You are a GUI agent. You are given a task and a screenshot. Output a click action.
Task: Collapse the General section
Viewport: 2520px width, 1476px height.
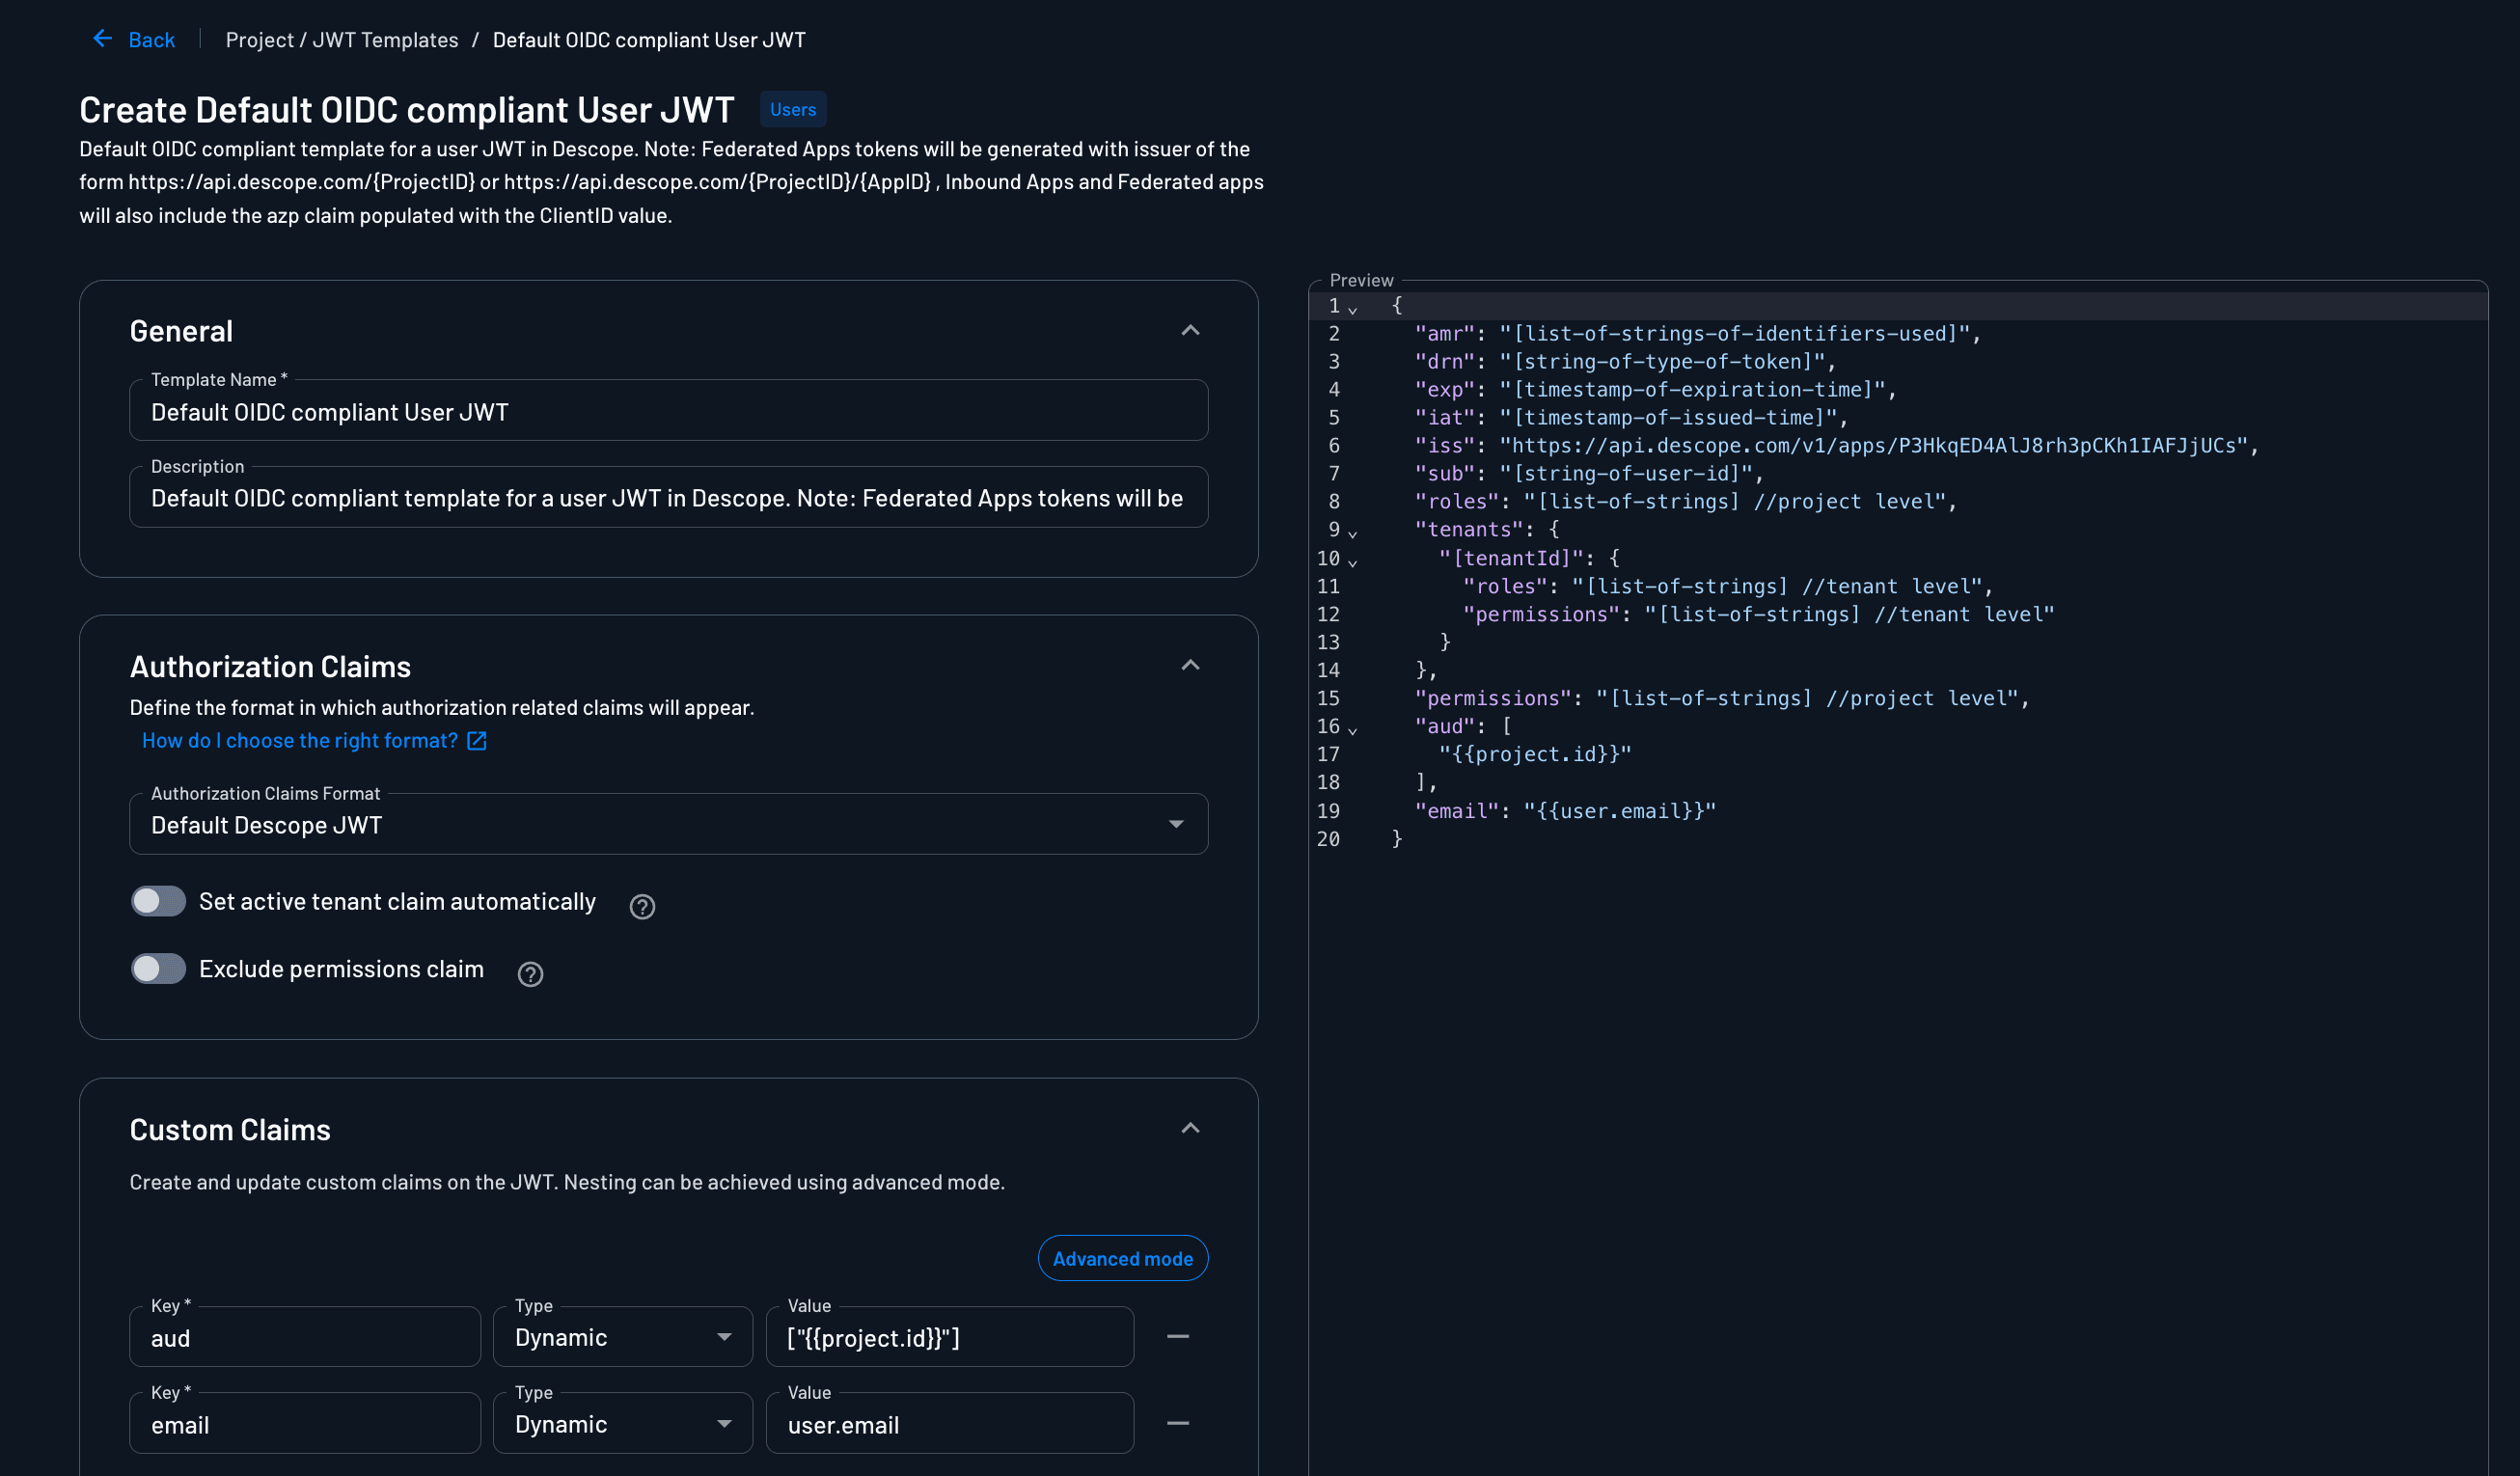coord(1190,331)
